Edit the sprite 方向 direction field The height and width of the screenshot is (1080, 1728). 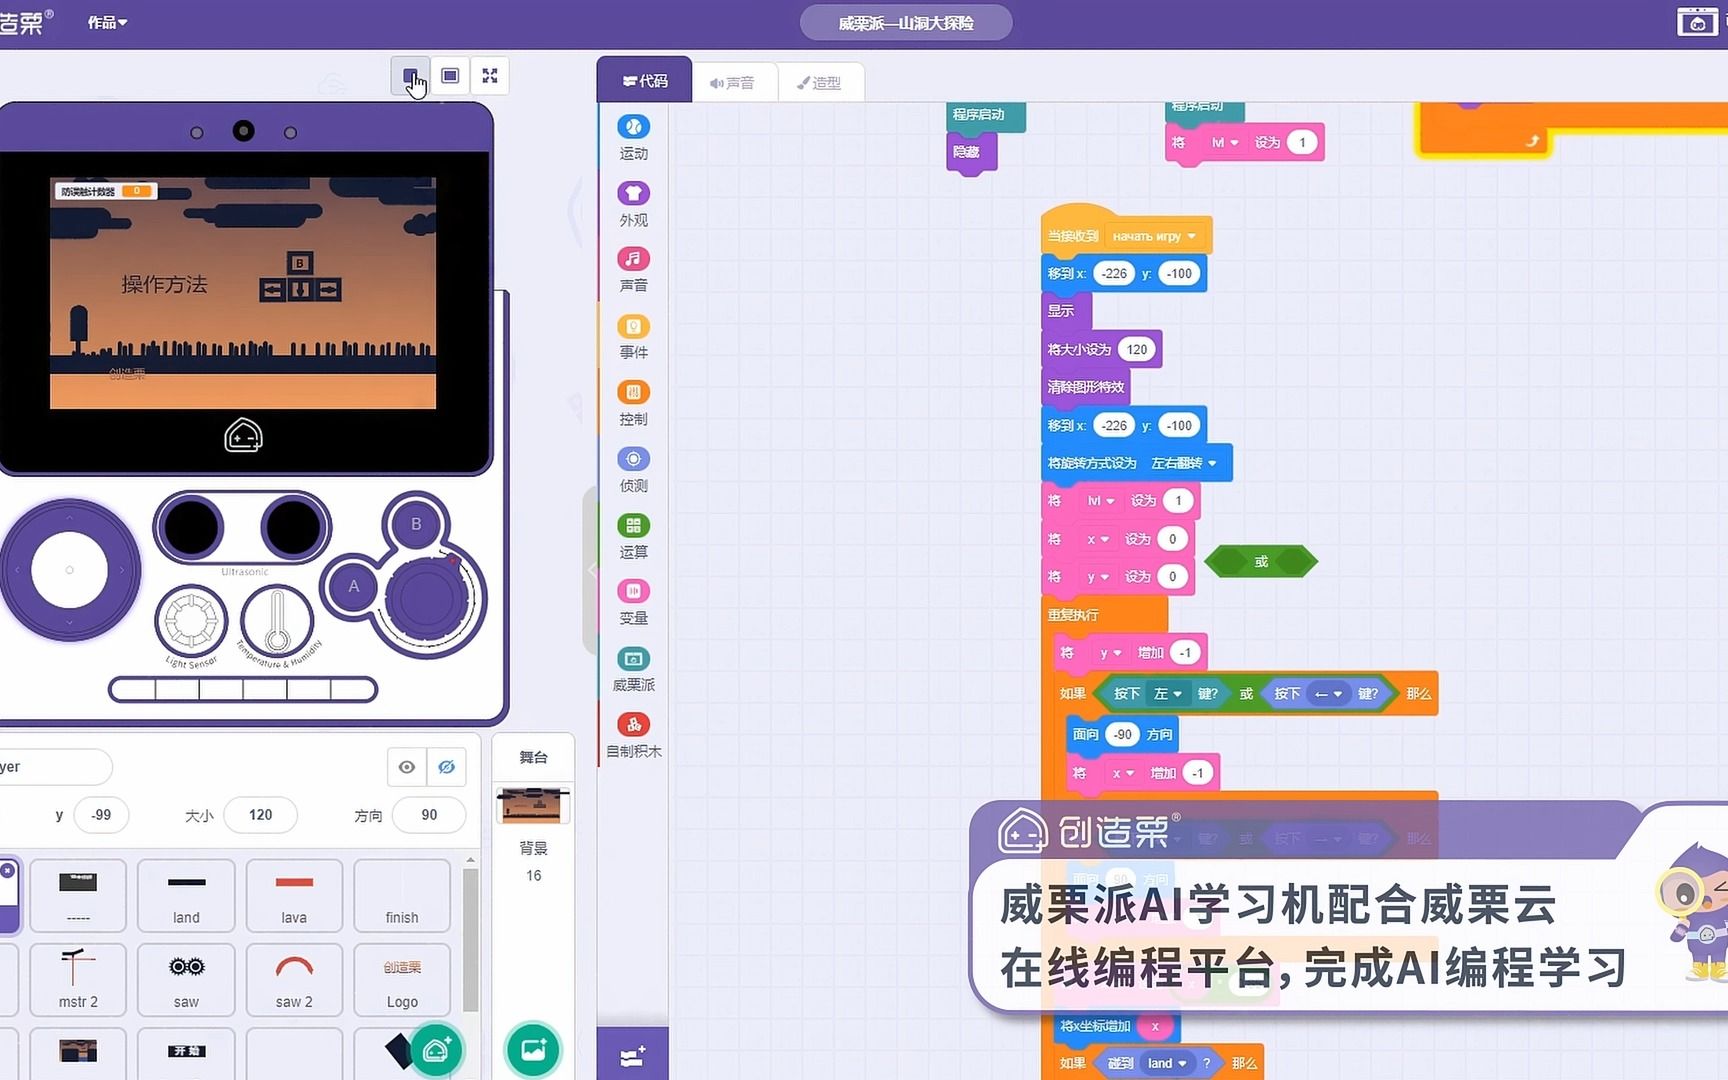pyautogui.click(x=429, y=815)
